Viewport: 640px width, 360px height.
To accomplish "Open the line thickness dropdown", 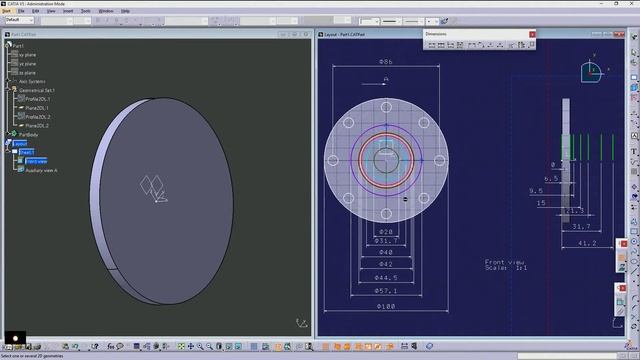I will coord(391,21).
